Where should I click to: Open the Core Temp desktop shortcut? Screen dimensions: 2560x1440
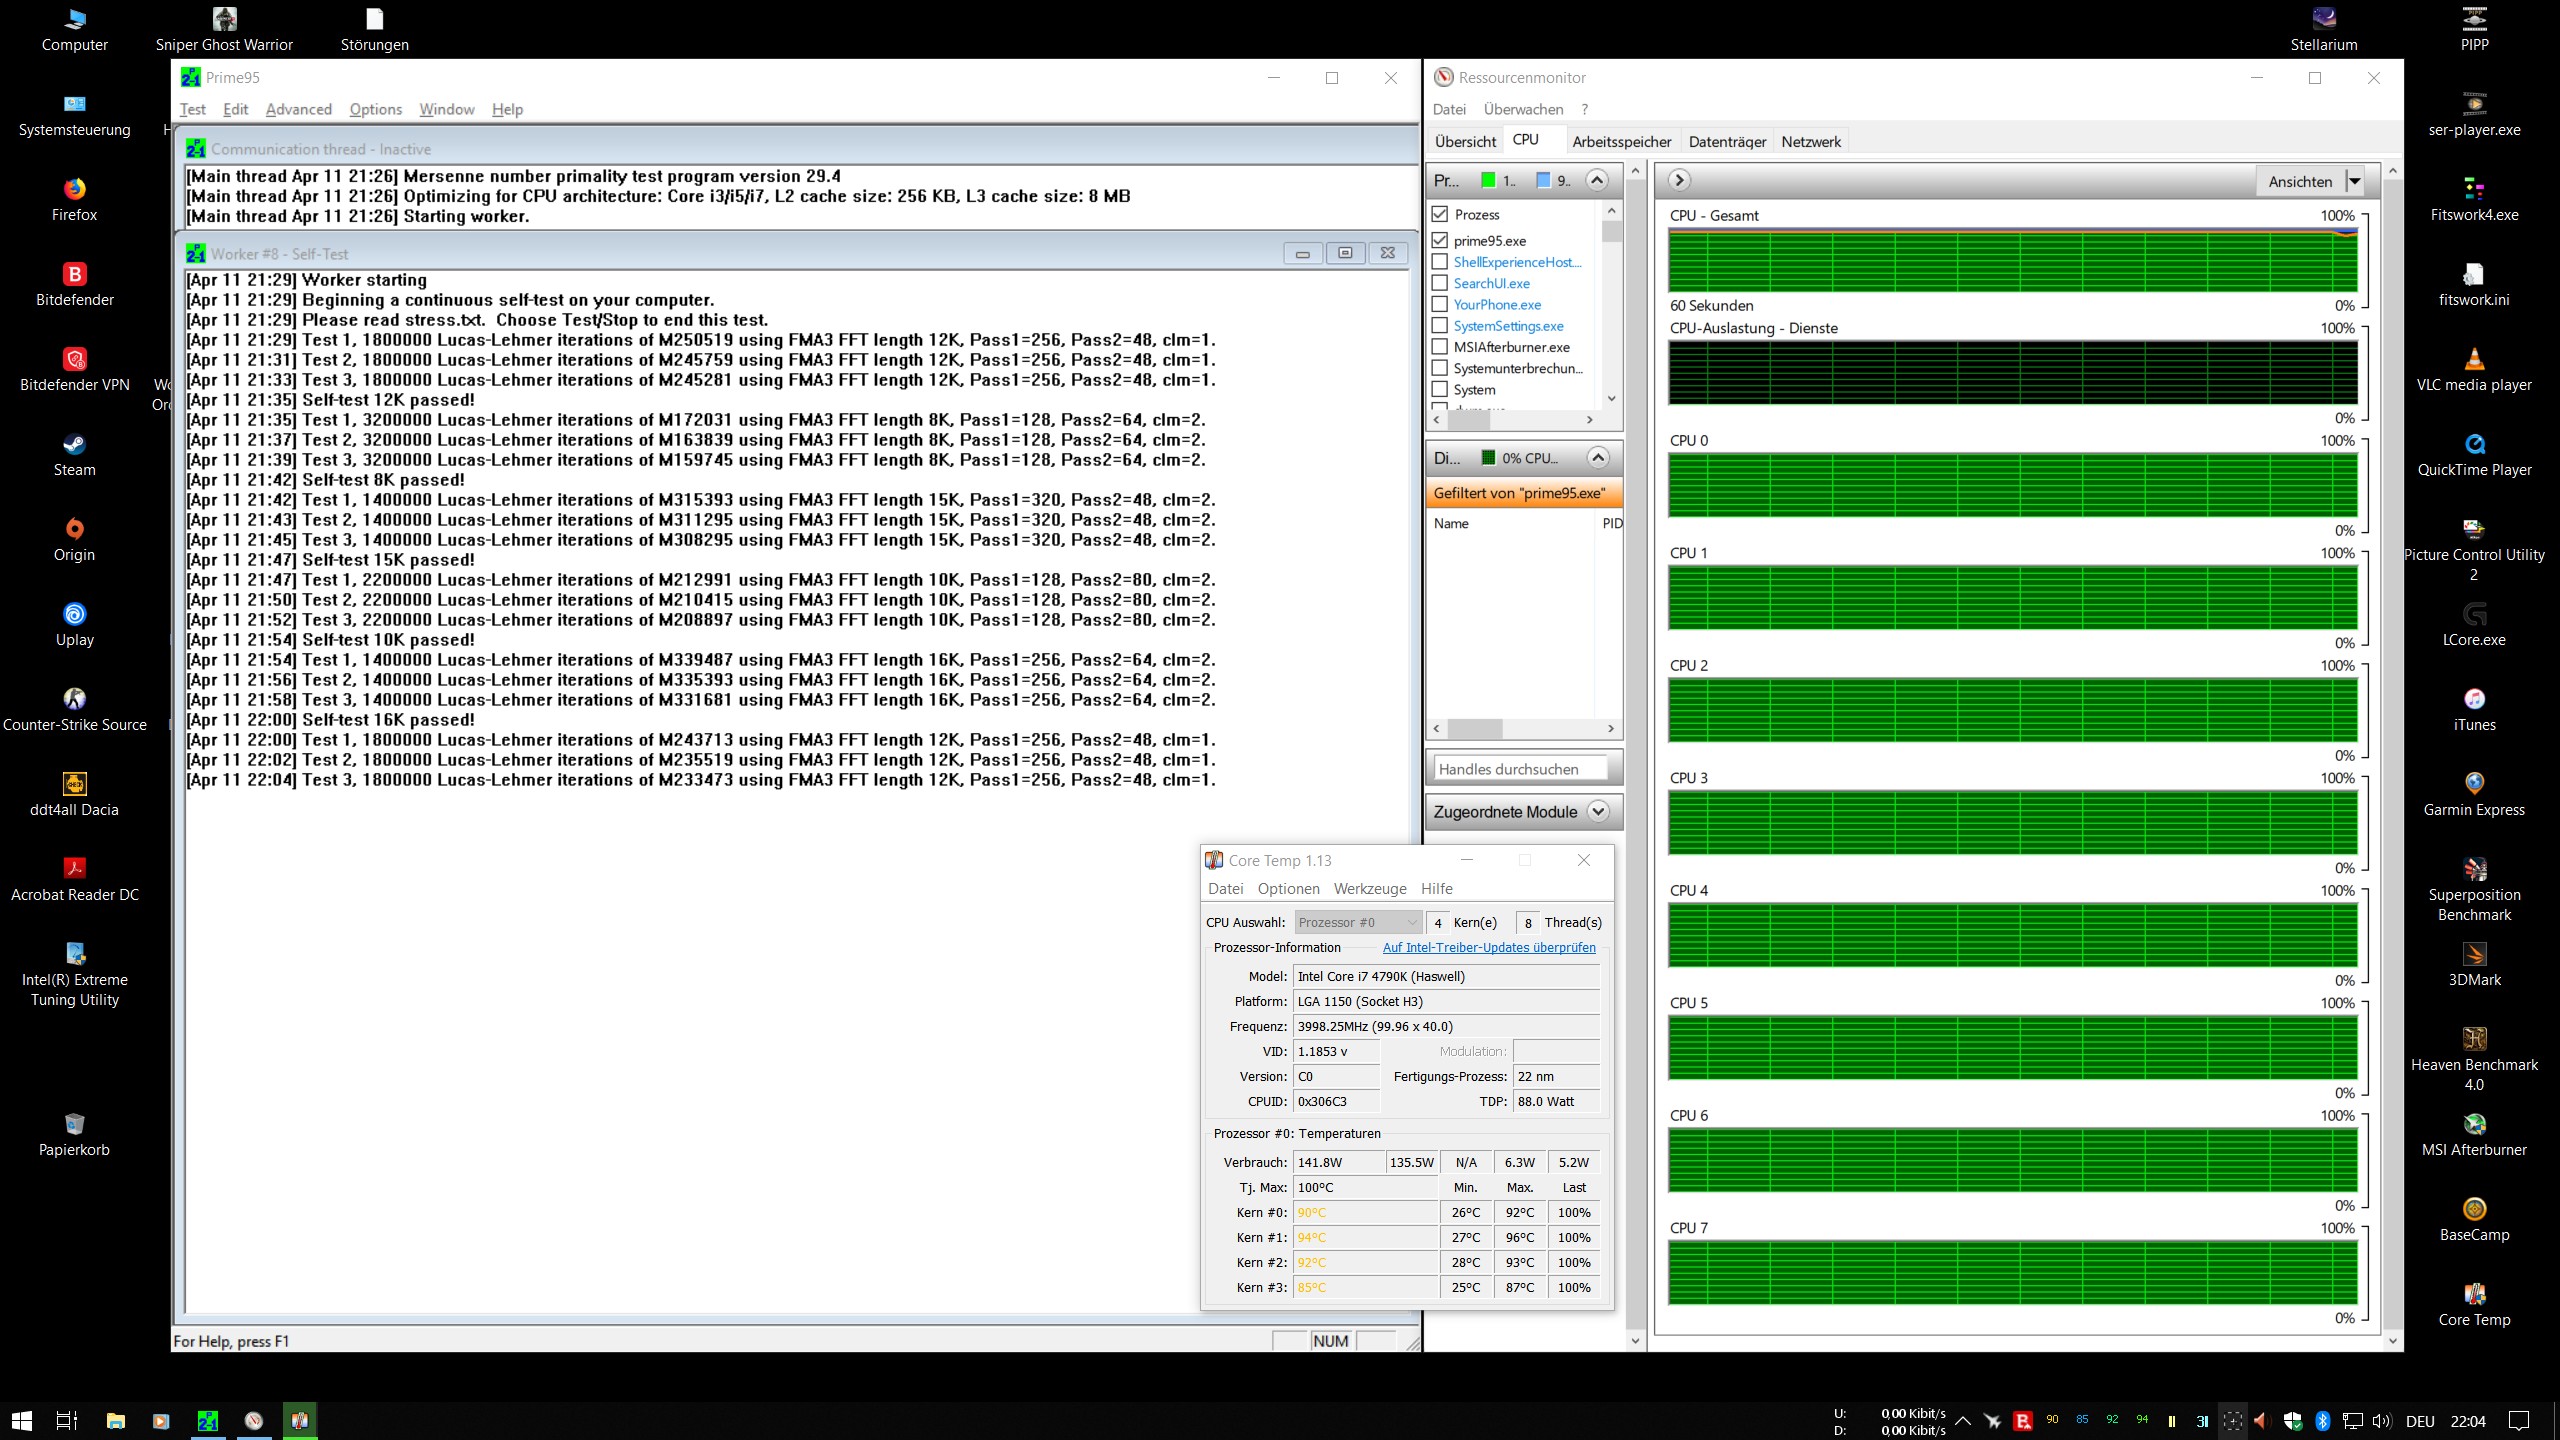pyautogui.click(x=2474, y=1305)
